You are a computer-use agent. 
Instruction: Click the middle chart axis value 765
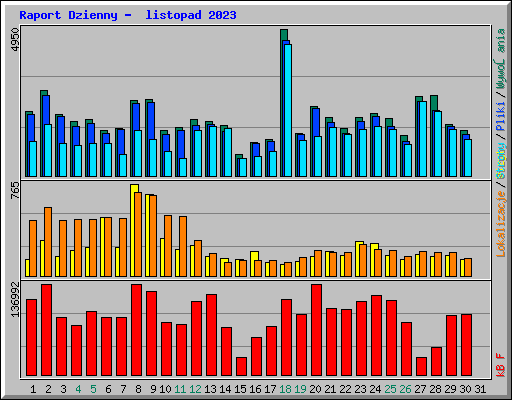(15, 191)
